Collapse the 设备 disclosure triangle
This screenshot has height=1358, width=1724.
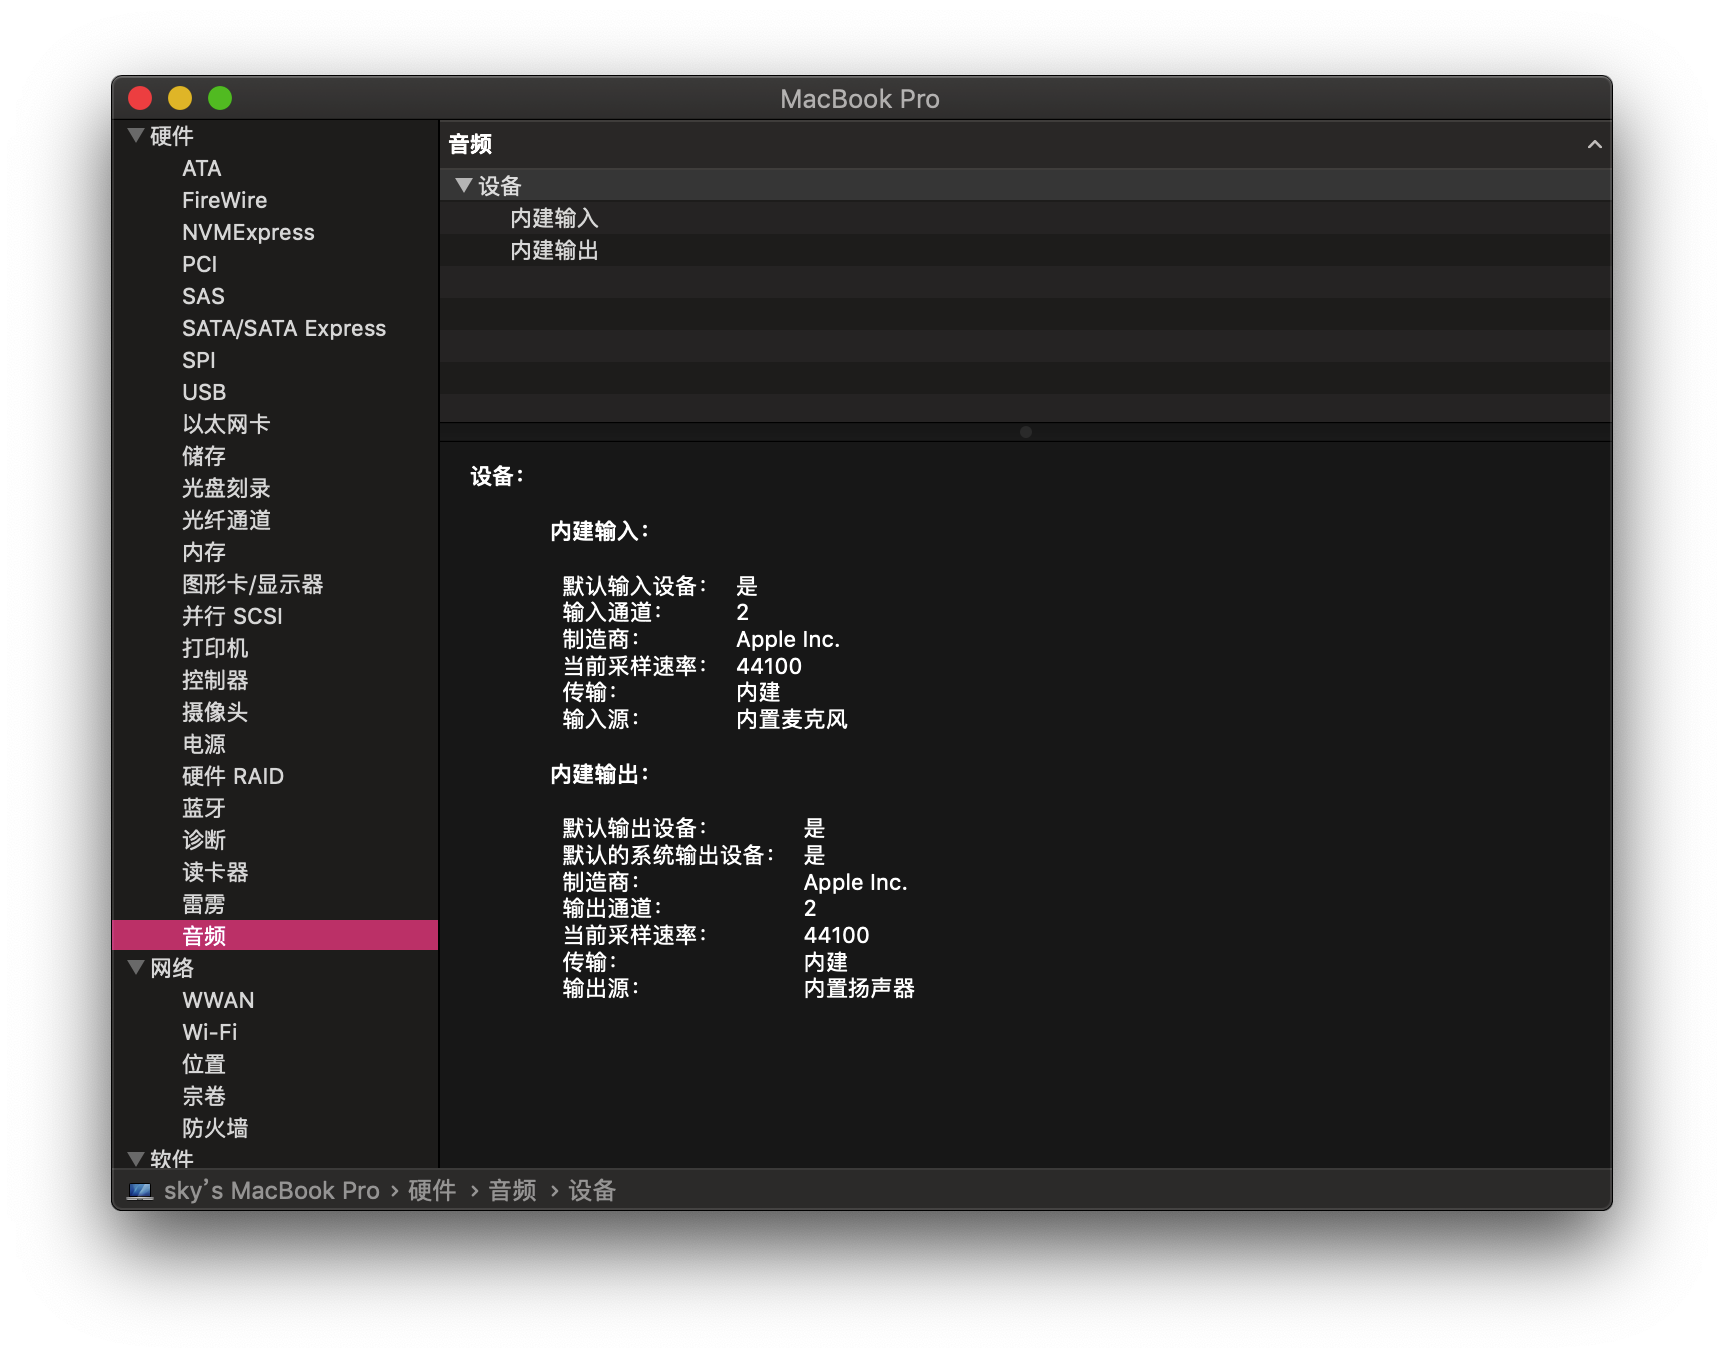point(463,185)
